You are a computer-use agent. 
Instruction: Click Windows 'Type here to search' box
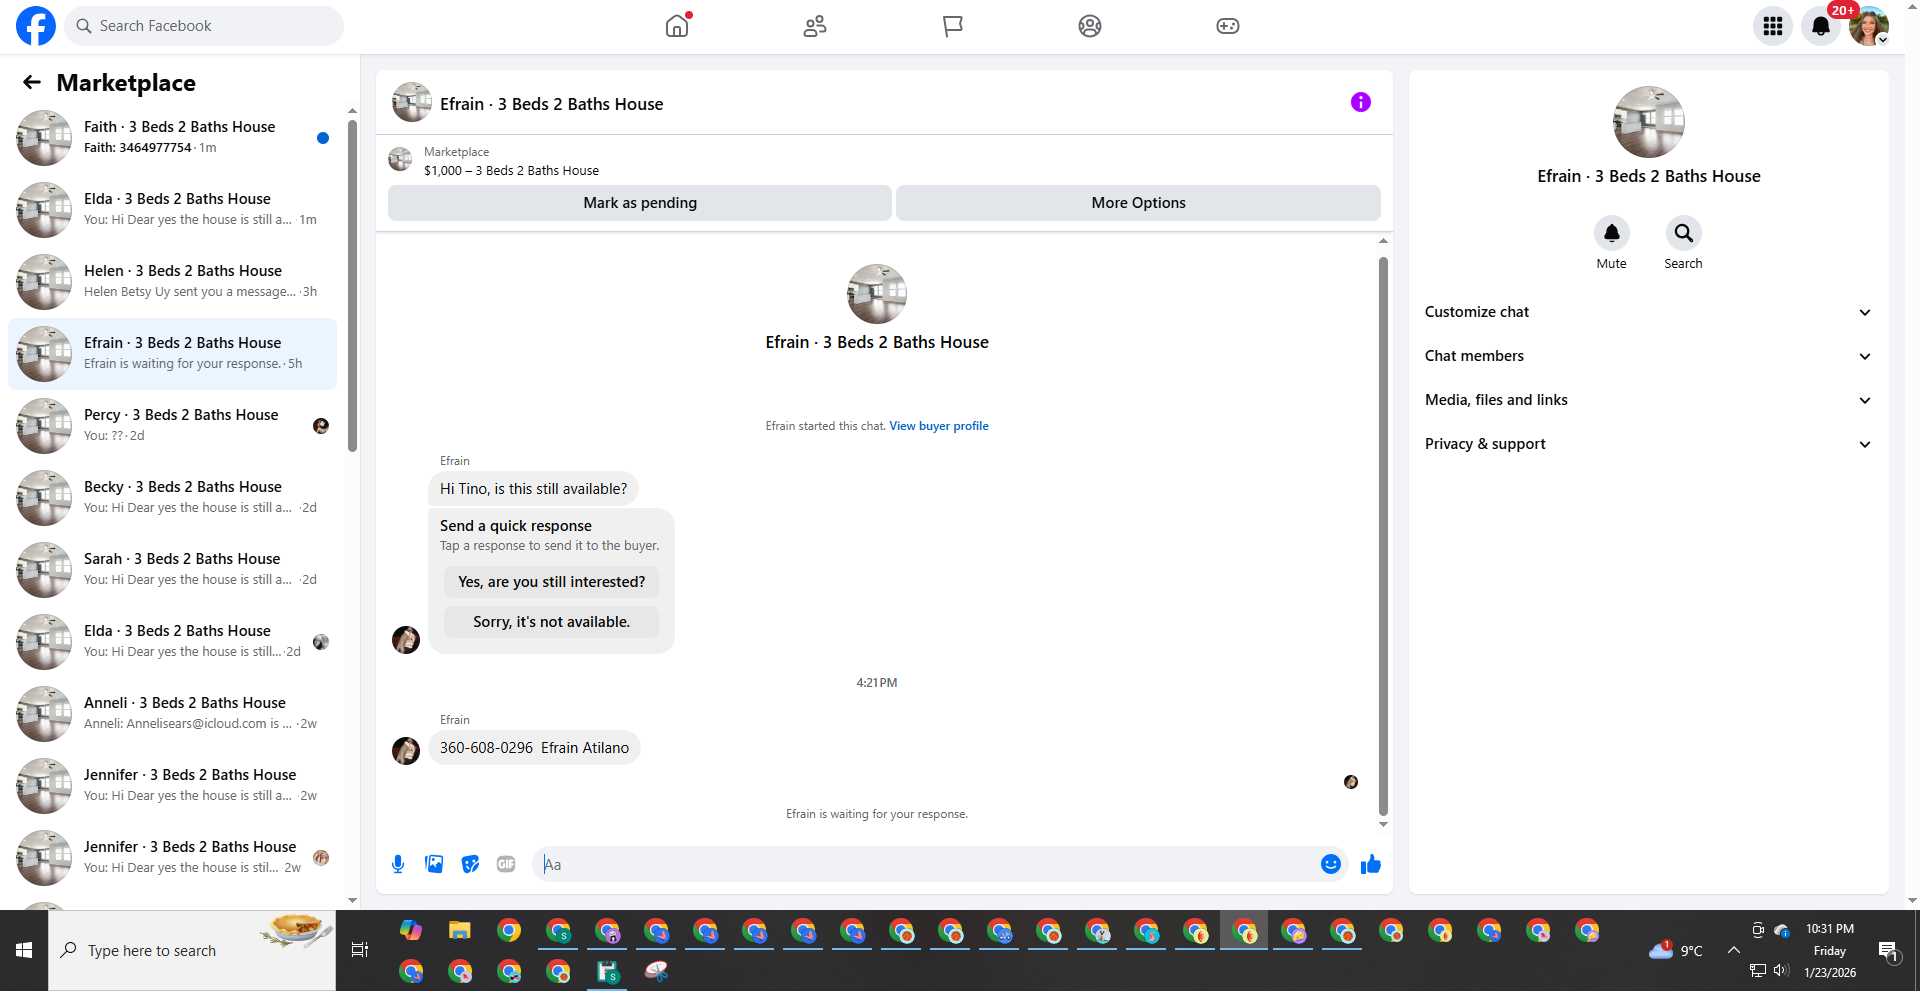click(x=192, y=950)
